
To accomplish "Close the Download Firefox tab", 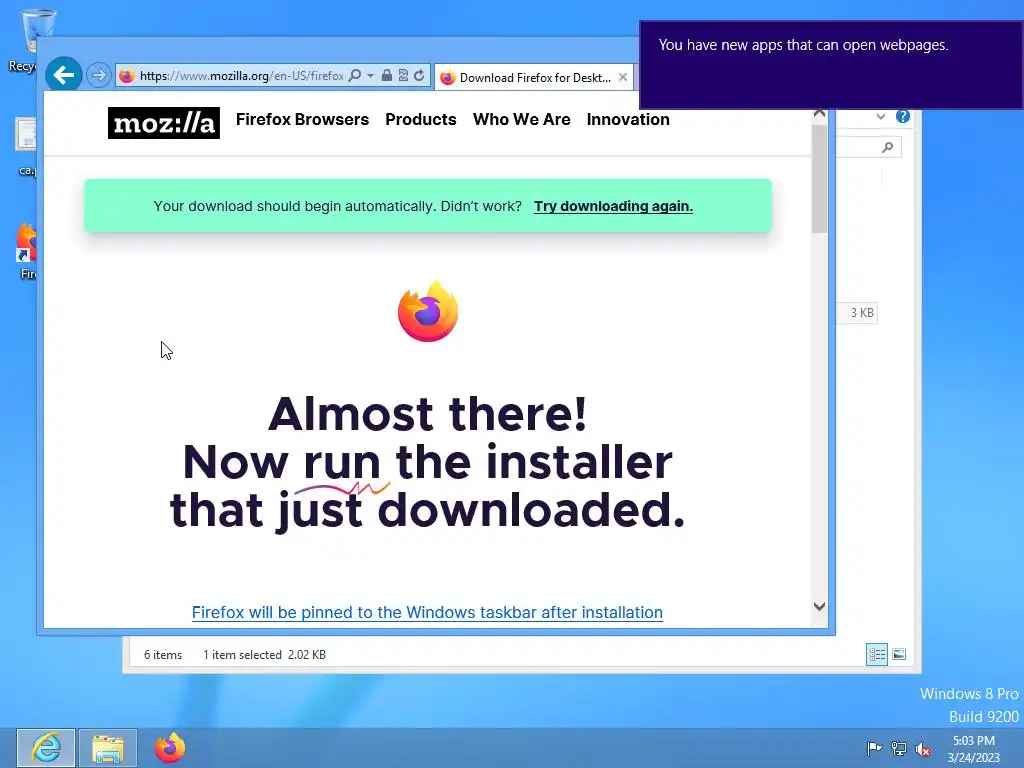I will pyautogui.click(x=623, y=77).
